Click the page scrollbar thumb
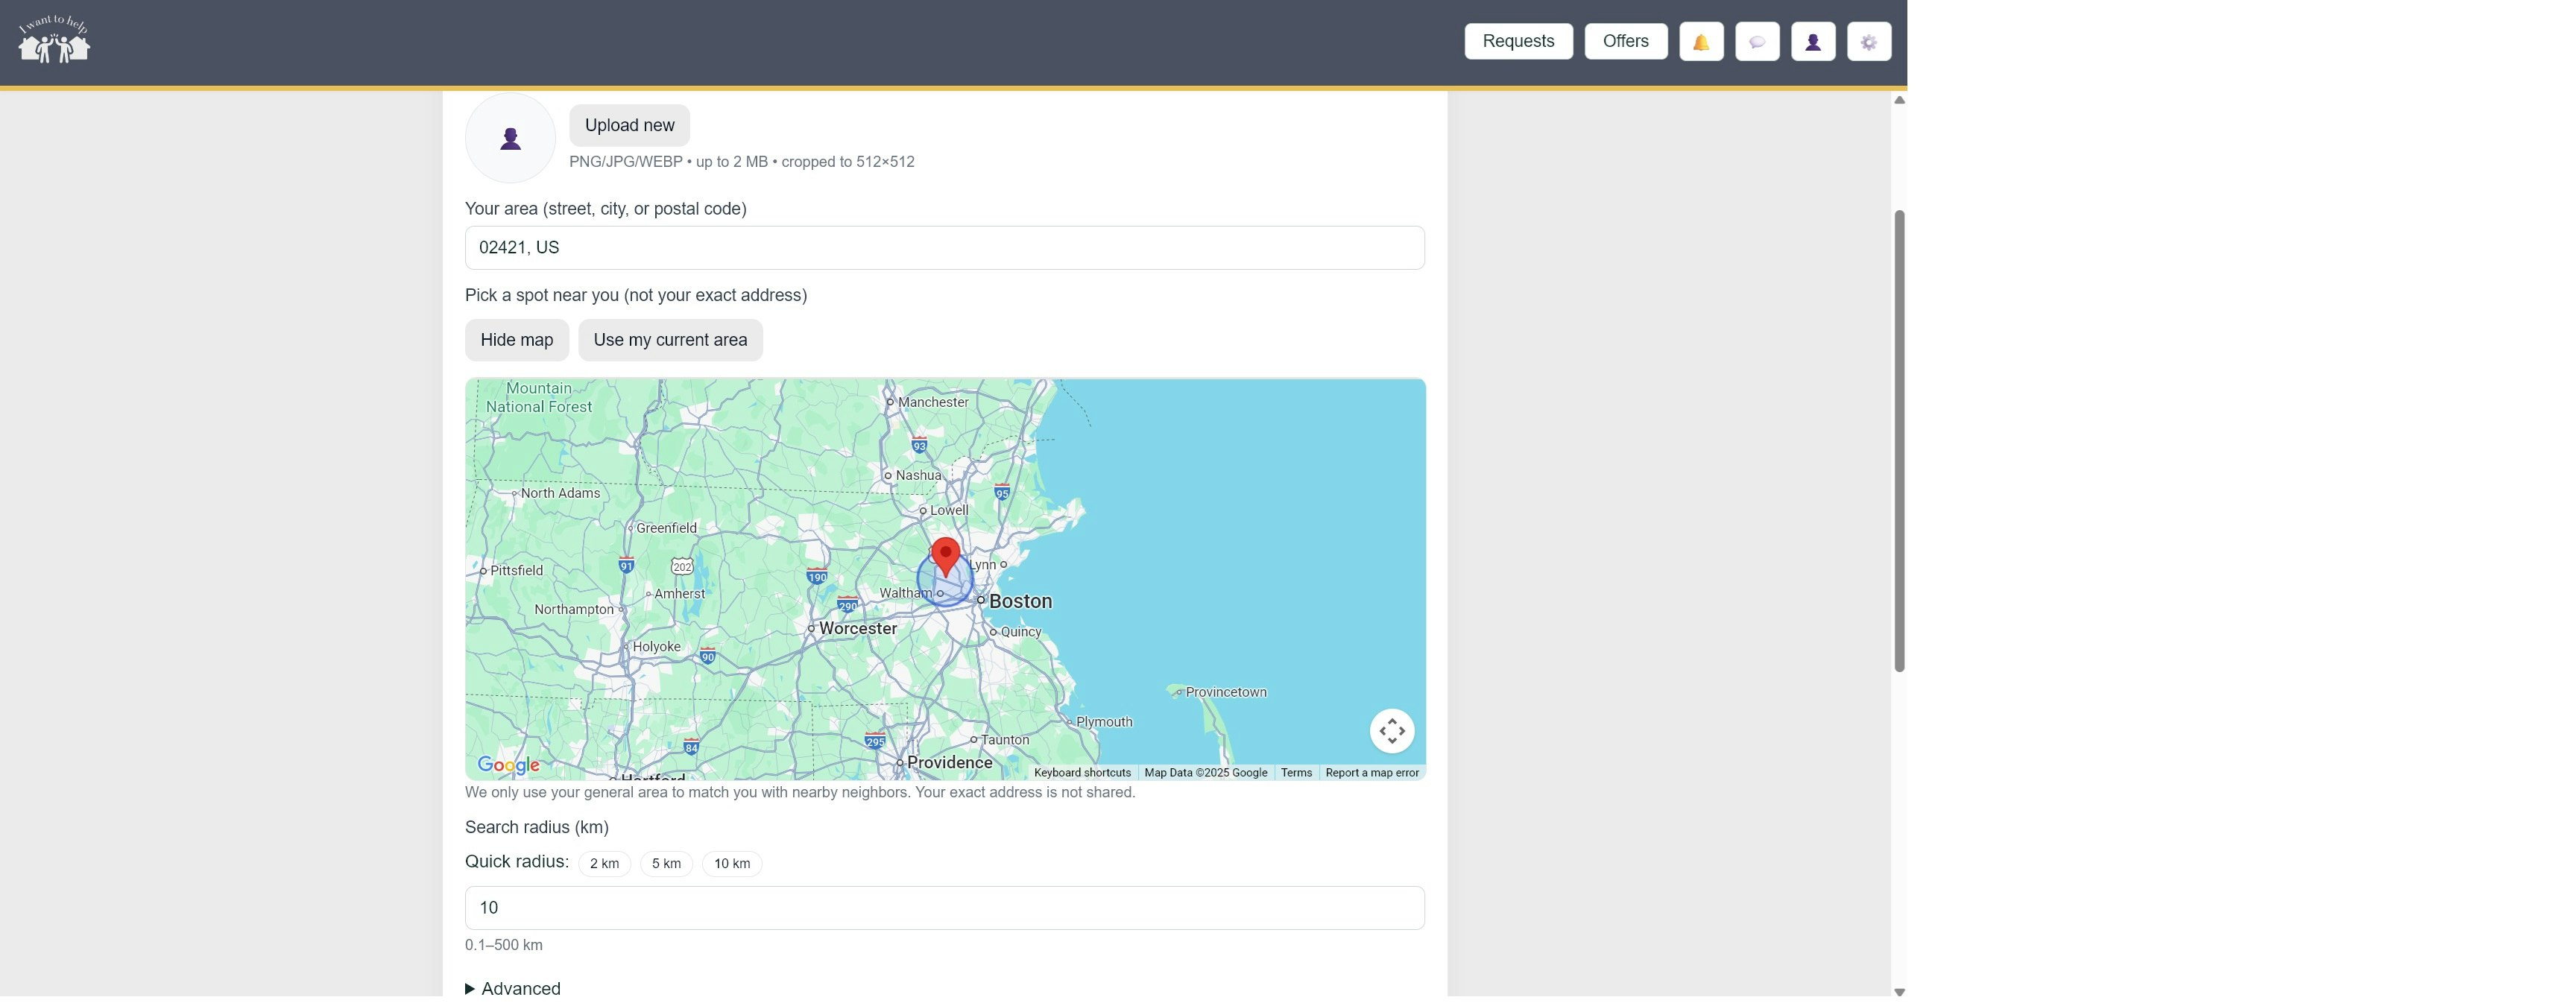This screenshot has width=2576, height=1003. coord(1899,441)
